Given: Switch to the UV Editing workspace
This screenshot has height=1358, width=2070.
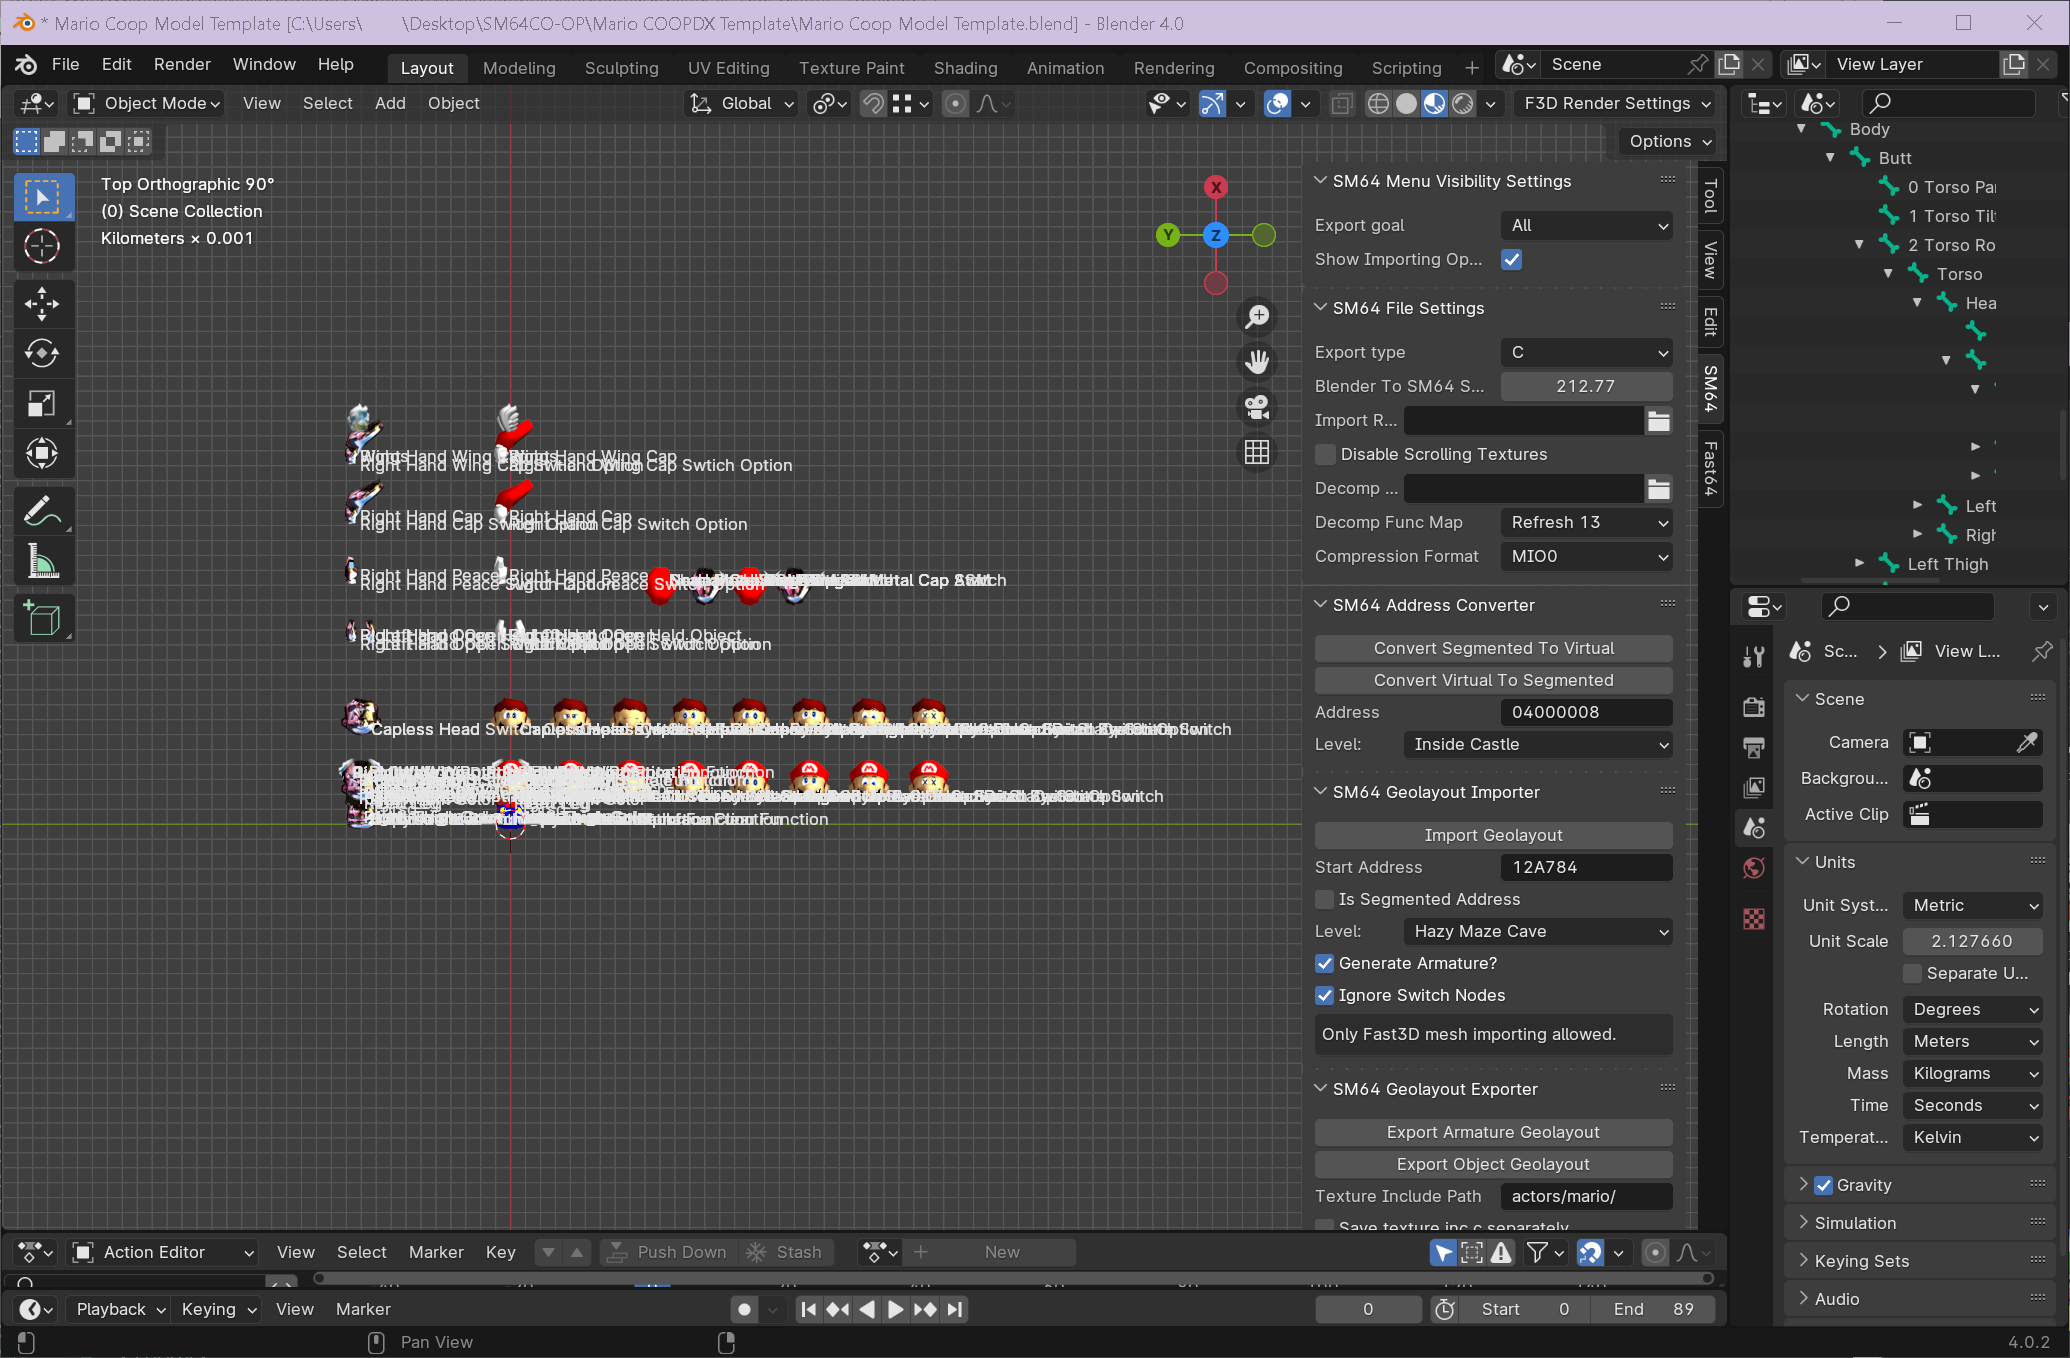Looking at the screenshot, I should 728,68.
